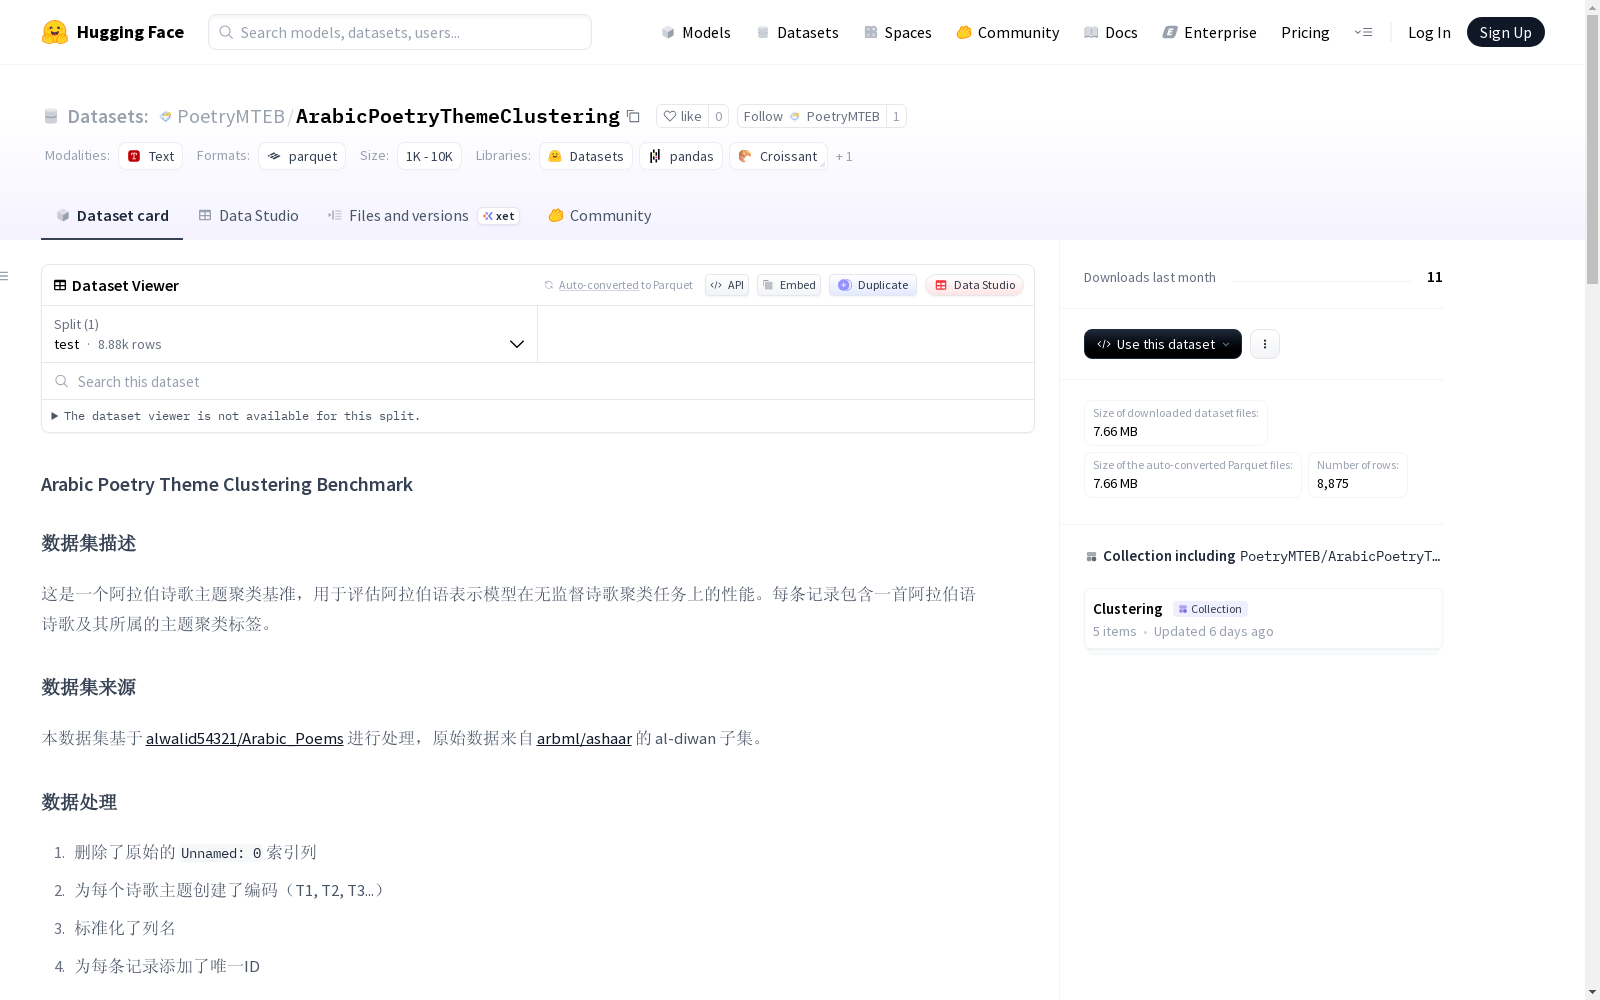
Task: Open the dataset viewer API button
Action: [727, 285]
